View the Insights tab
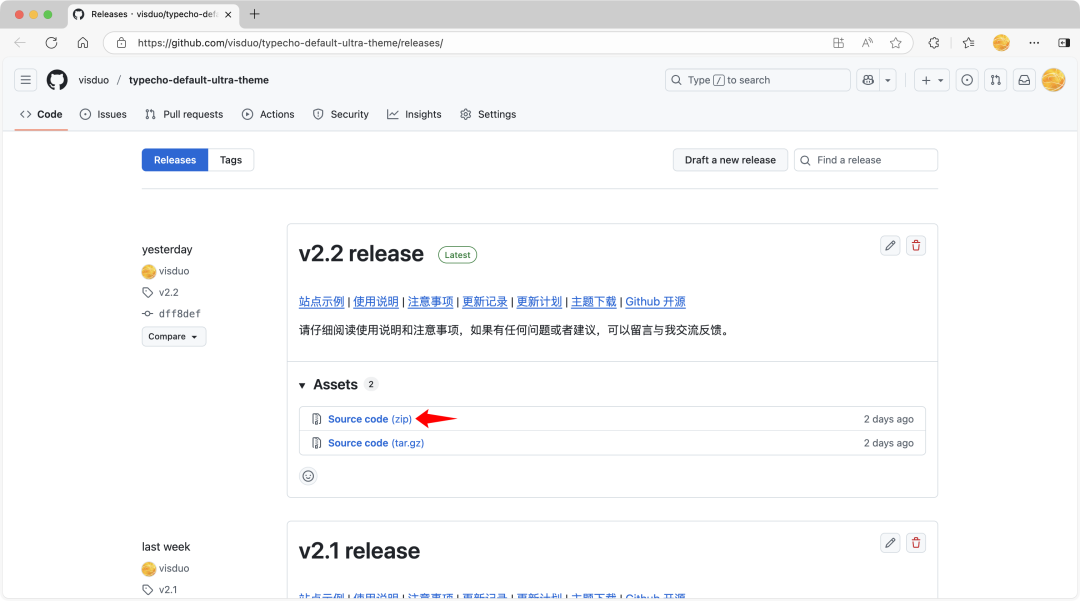 pyautogui.click(x=414, y=114)
